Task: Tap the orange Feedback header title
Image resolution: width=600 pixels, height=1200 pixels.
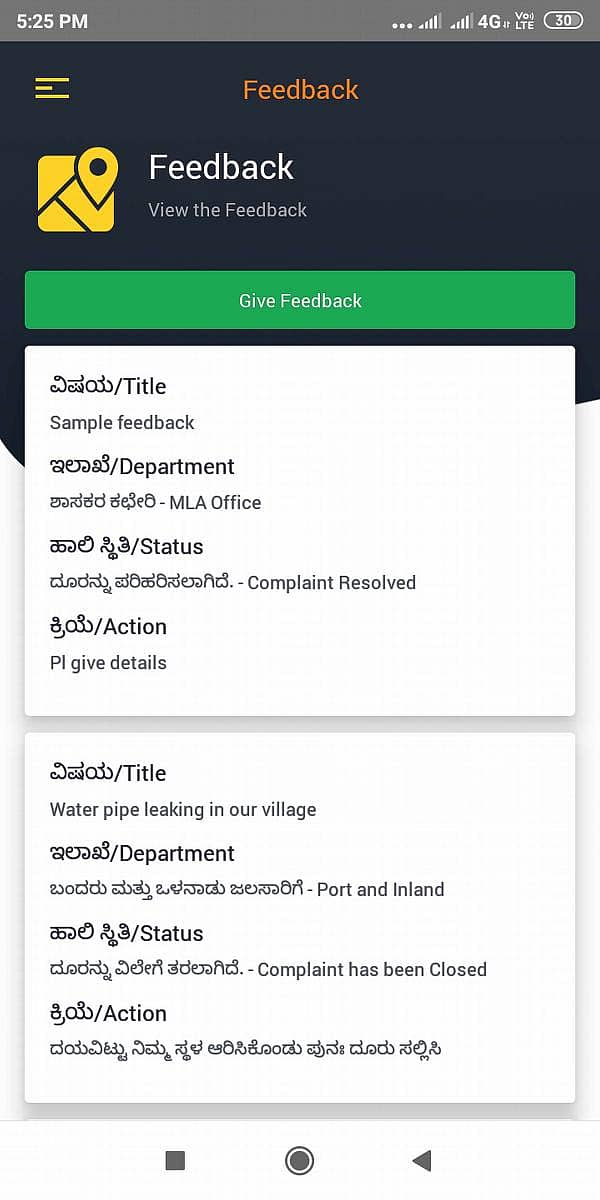Action: click(x=300, y=90)
